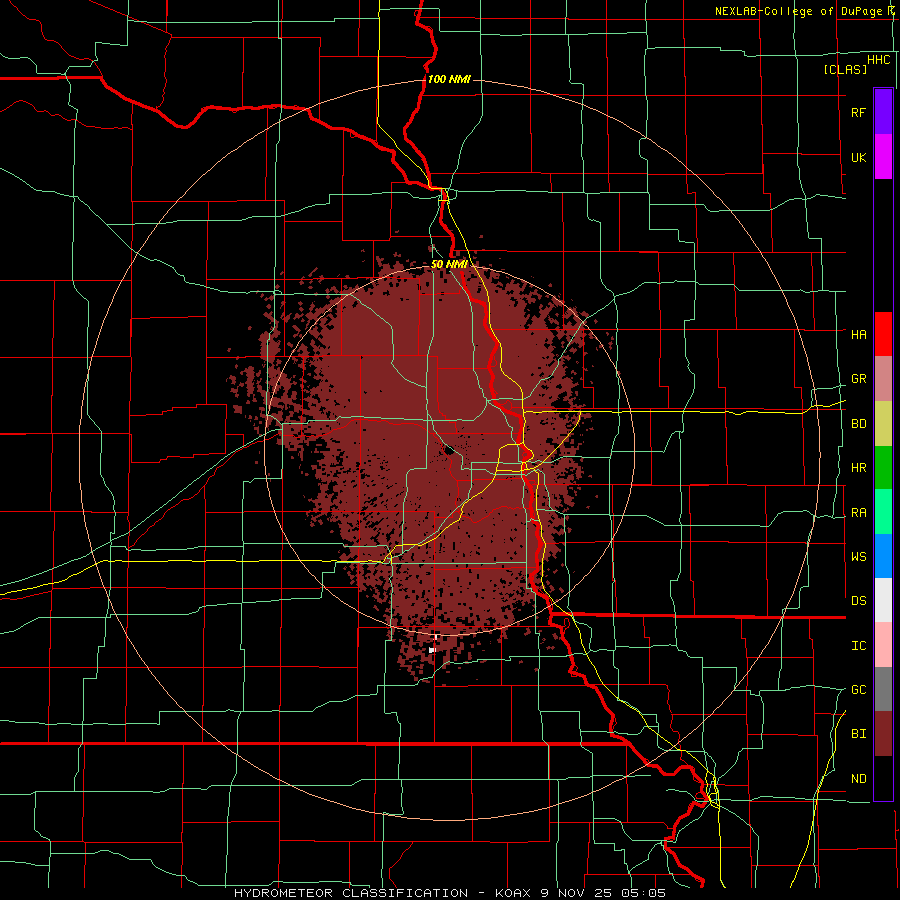Click the WS legend label
The image size is (900, 900).
[858, 557]
